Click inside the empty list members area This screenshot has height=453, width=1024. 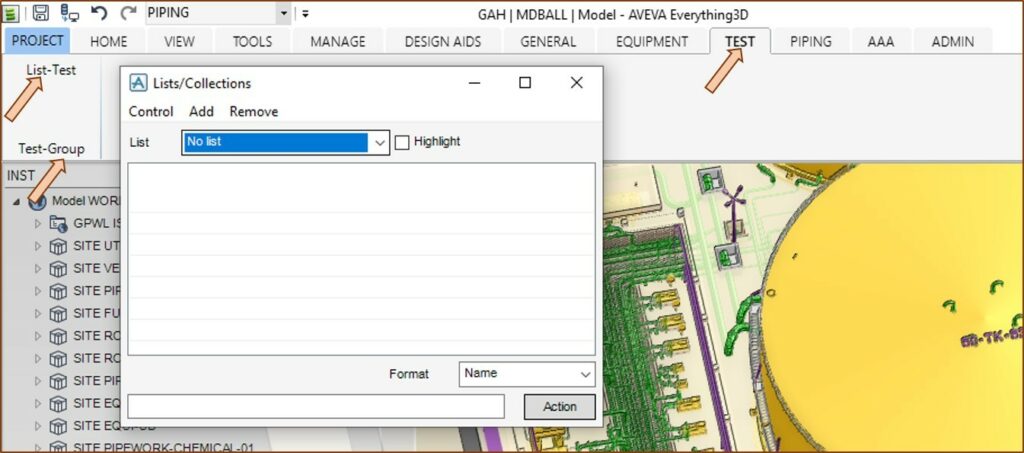pos(361,259)
